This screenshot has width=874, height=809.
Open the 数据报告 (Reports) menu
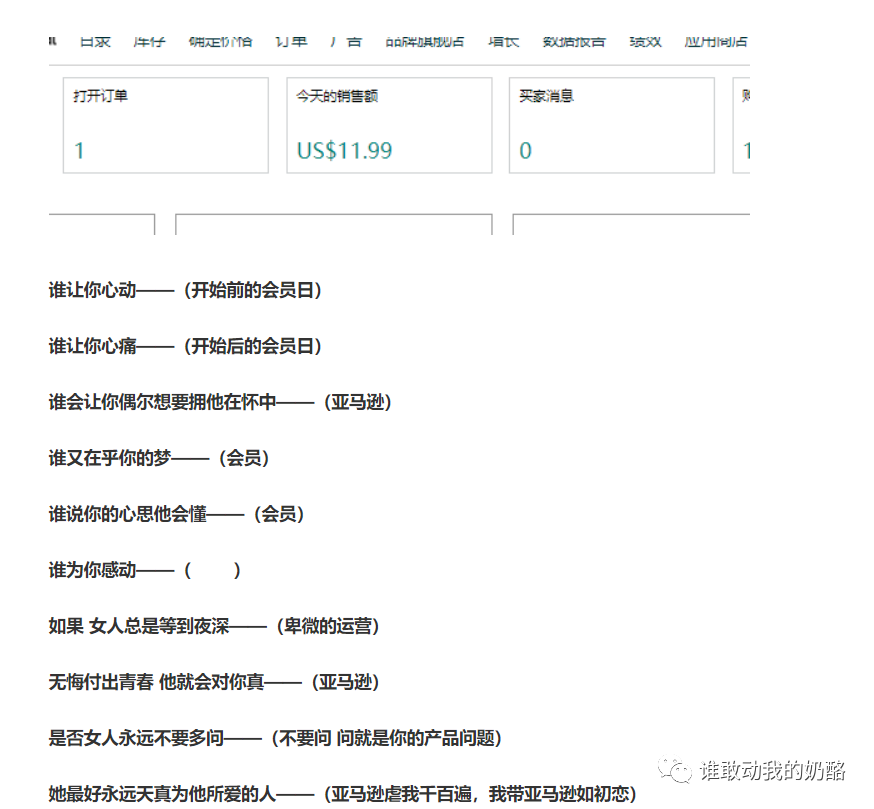tap(573, 41)
